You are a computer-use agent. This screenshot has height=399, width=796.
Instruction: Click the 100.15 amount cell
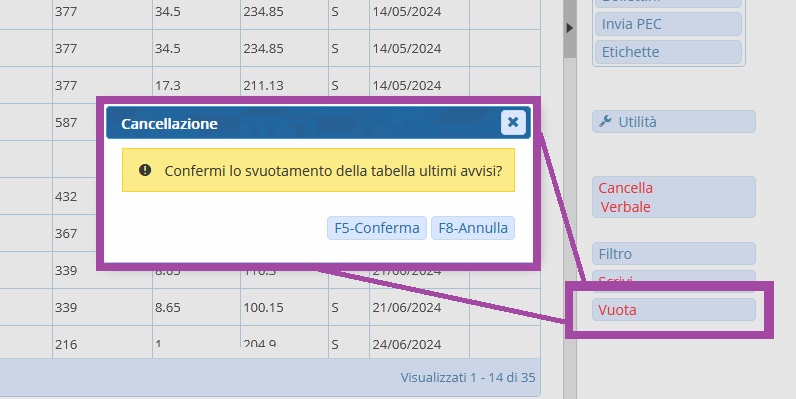point(284,307)
